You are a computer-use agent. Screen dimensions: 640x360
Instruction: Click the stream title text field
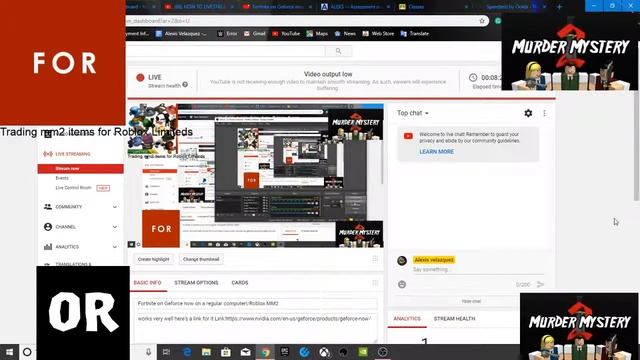pyautogui.click(x=256, y=304)
